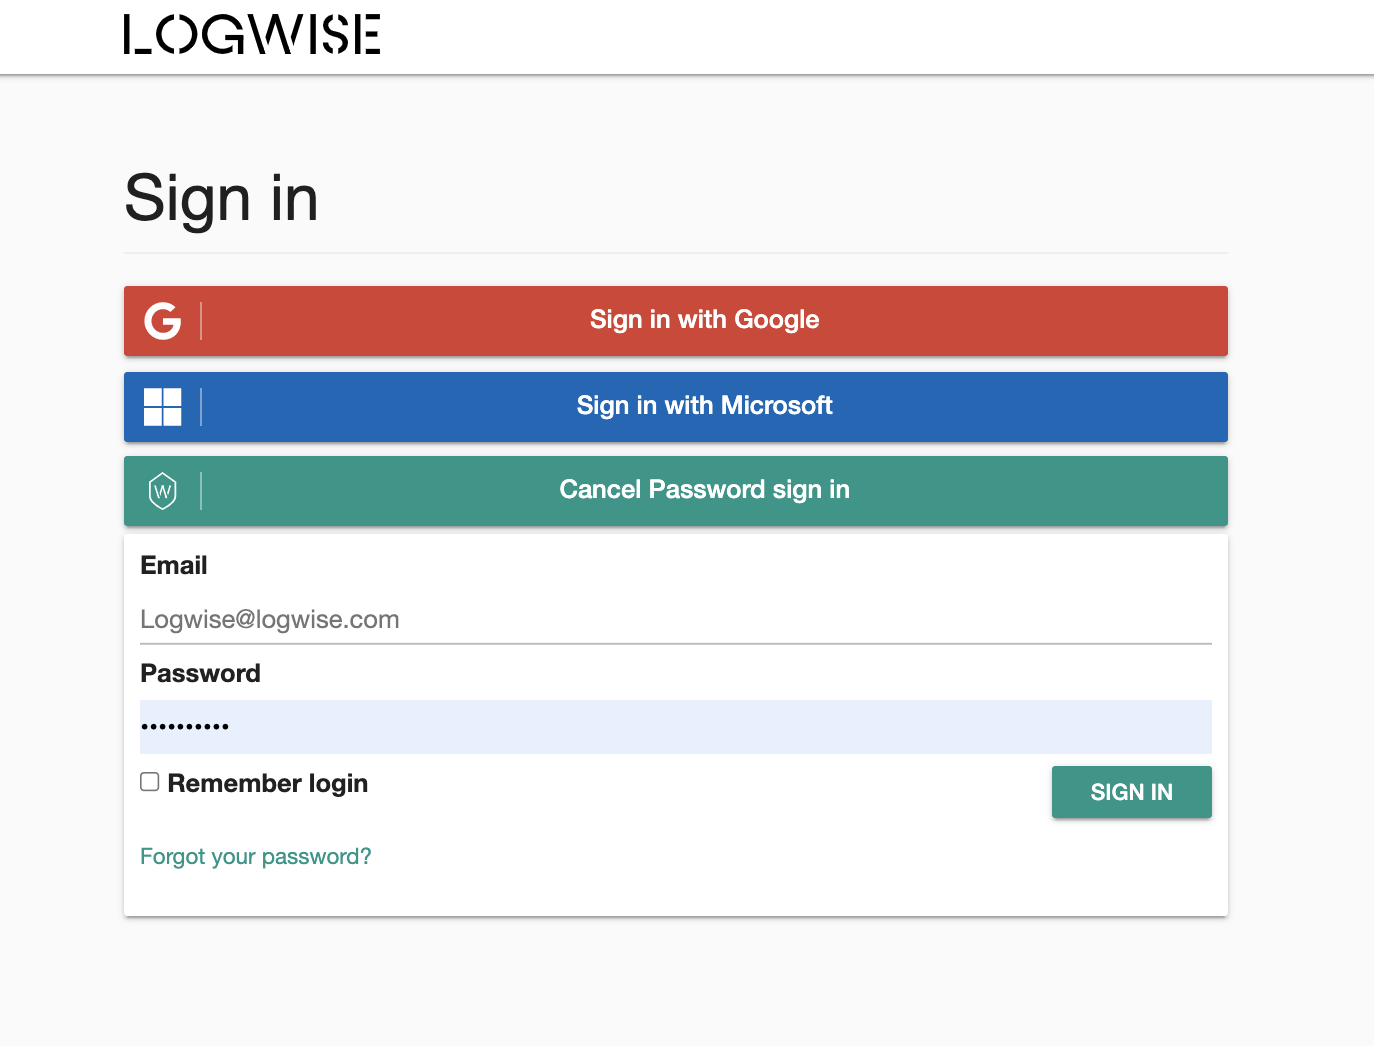Image resolution: width=1374 pixels, height=1046 pixels.
Task: Focus the Email input field
Action: click(x=675, y=620)
